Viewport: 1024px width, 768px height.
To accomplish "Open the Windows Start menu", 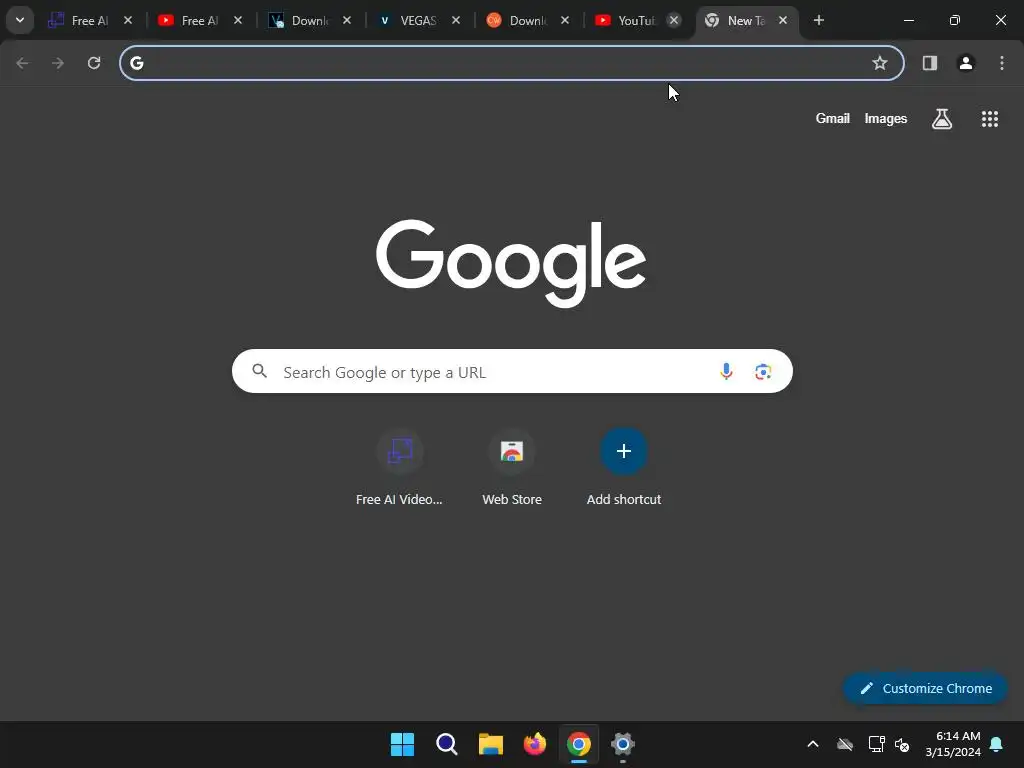I will click(x=402, y=744).
